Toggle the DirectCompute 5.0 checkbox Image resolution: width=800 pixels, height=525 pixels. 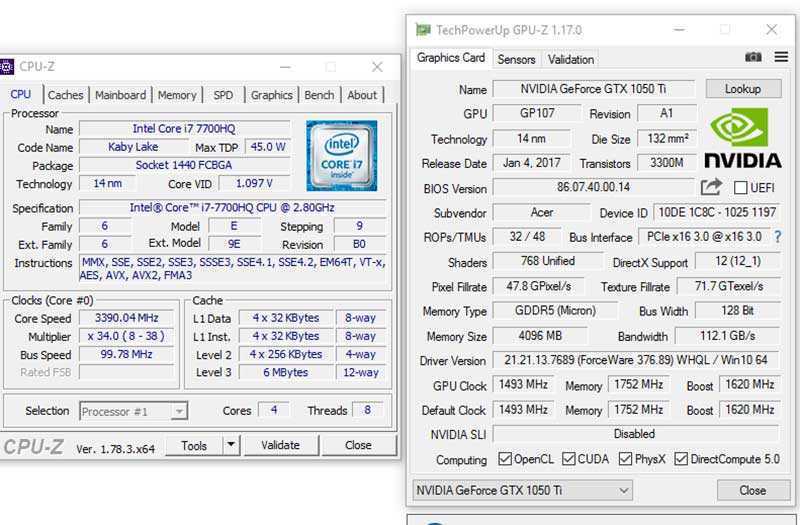pos(681,459)
